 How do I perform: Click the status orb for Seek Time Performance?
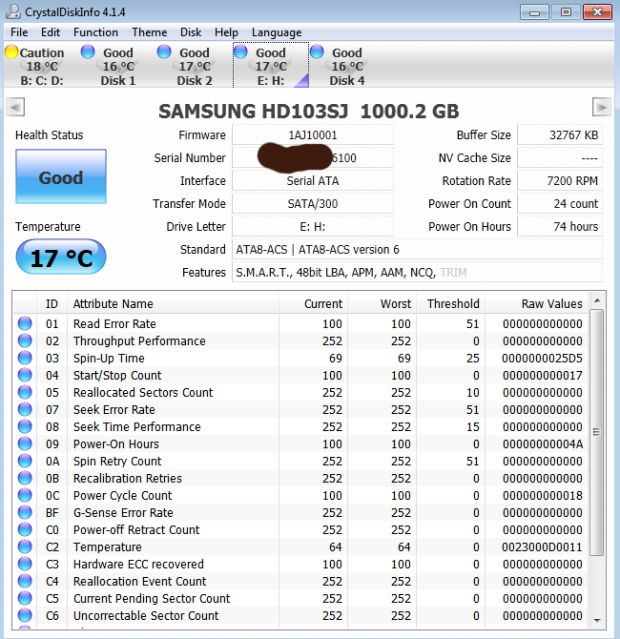25,426
